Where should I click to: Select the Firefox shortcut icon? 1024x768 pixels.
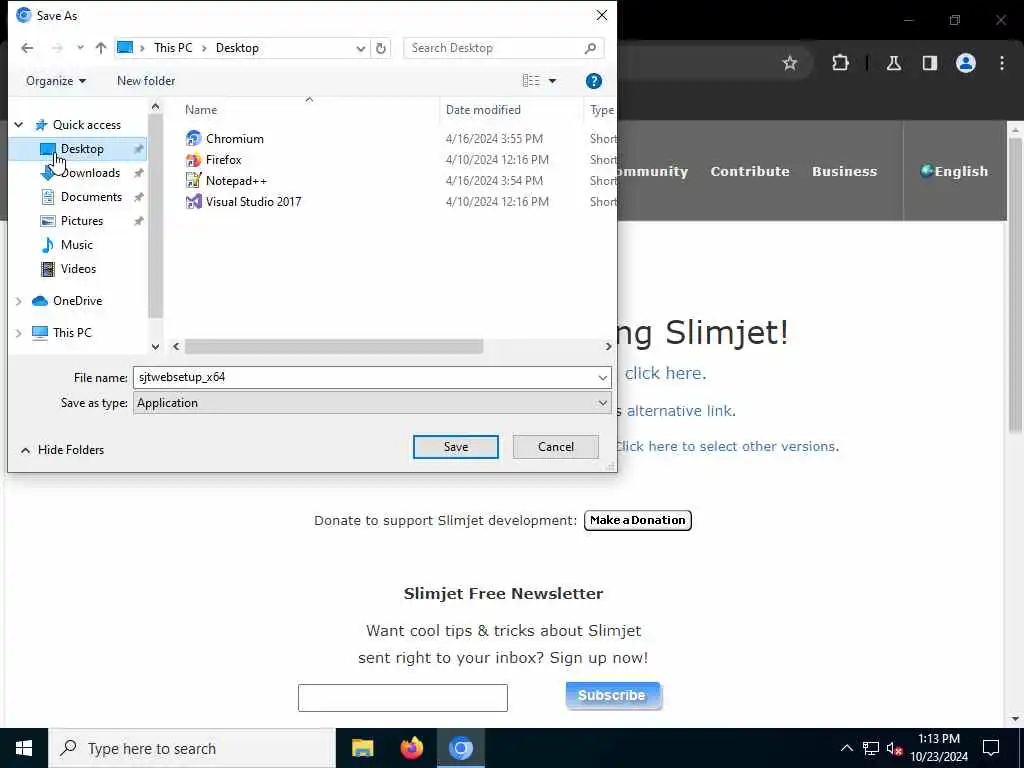pyautogui.click(x=193, y=159)
